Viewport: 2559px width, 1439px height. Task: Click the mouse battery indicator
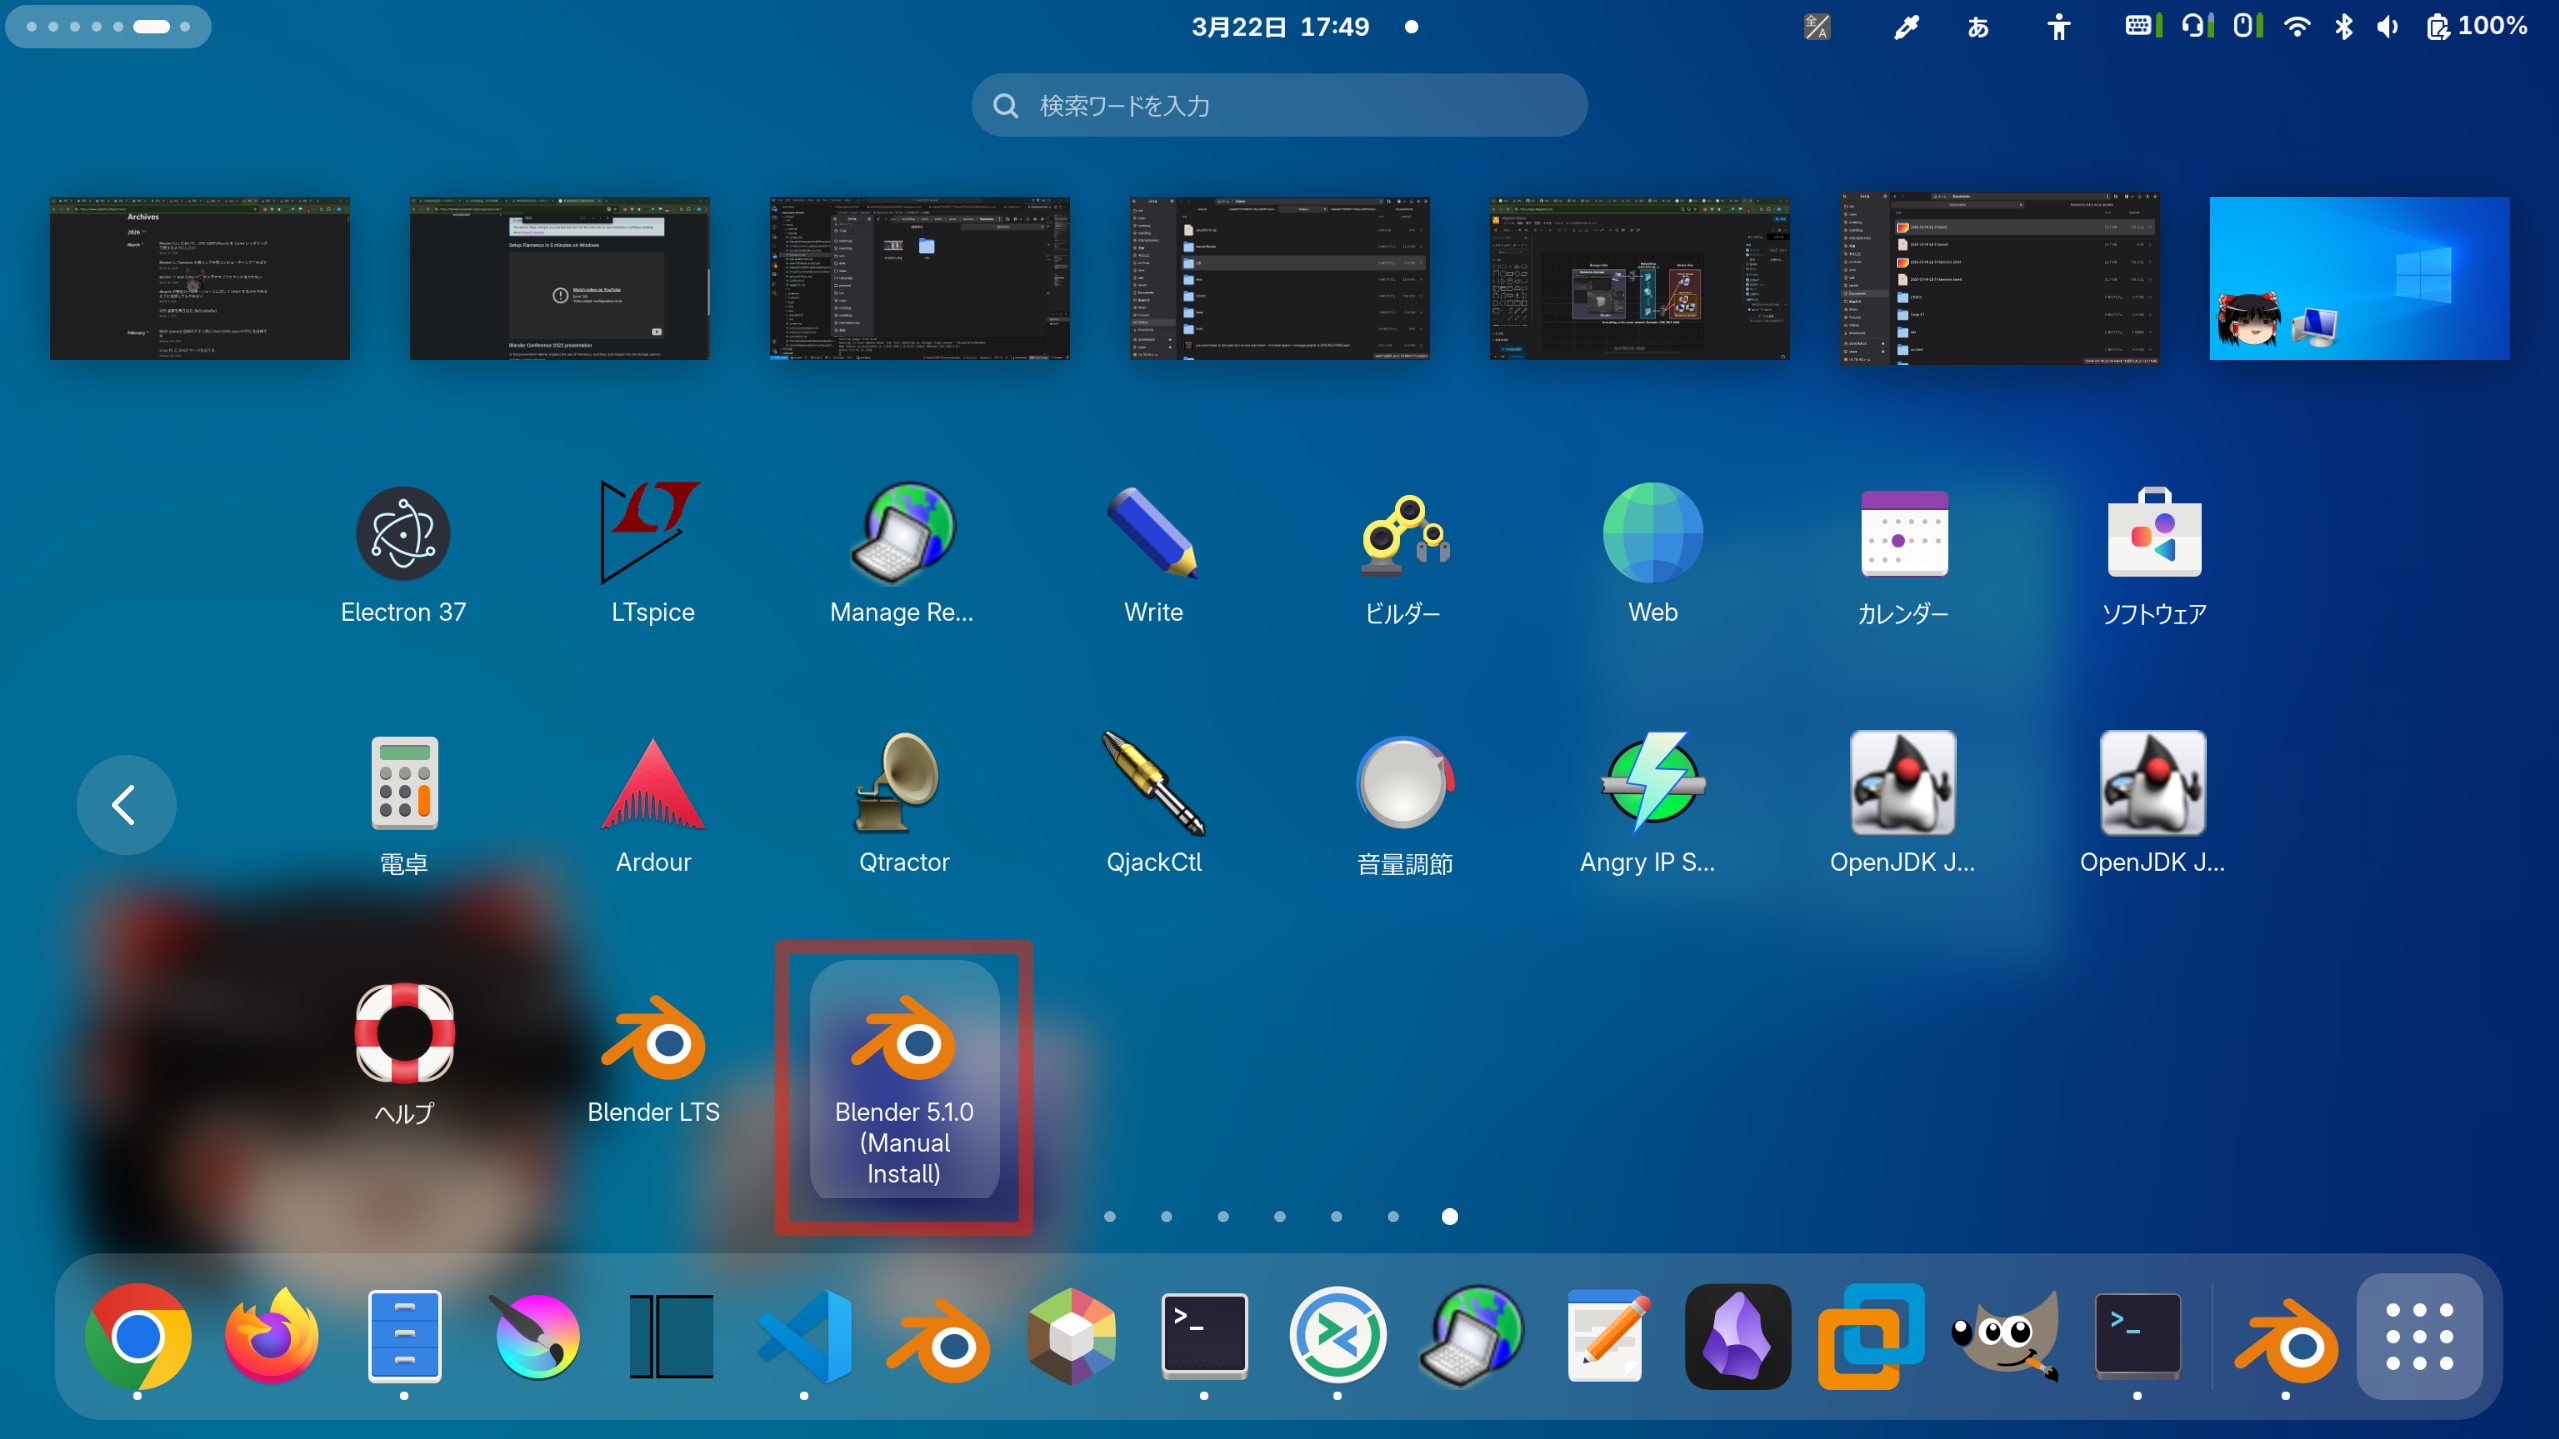pyautogui.click(x=2248, y=26)
